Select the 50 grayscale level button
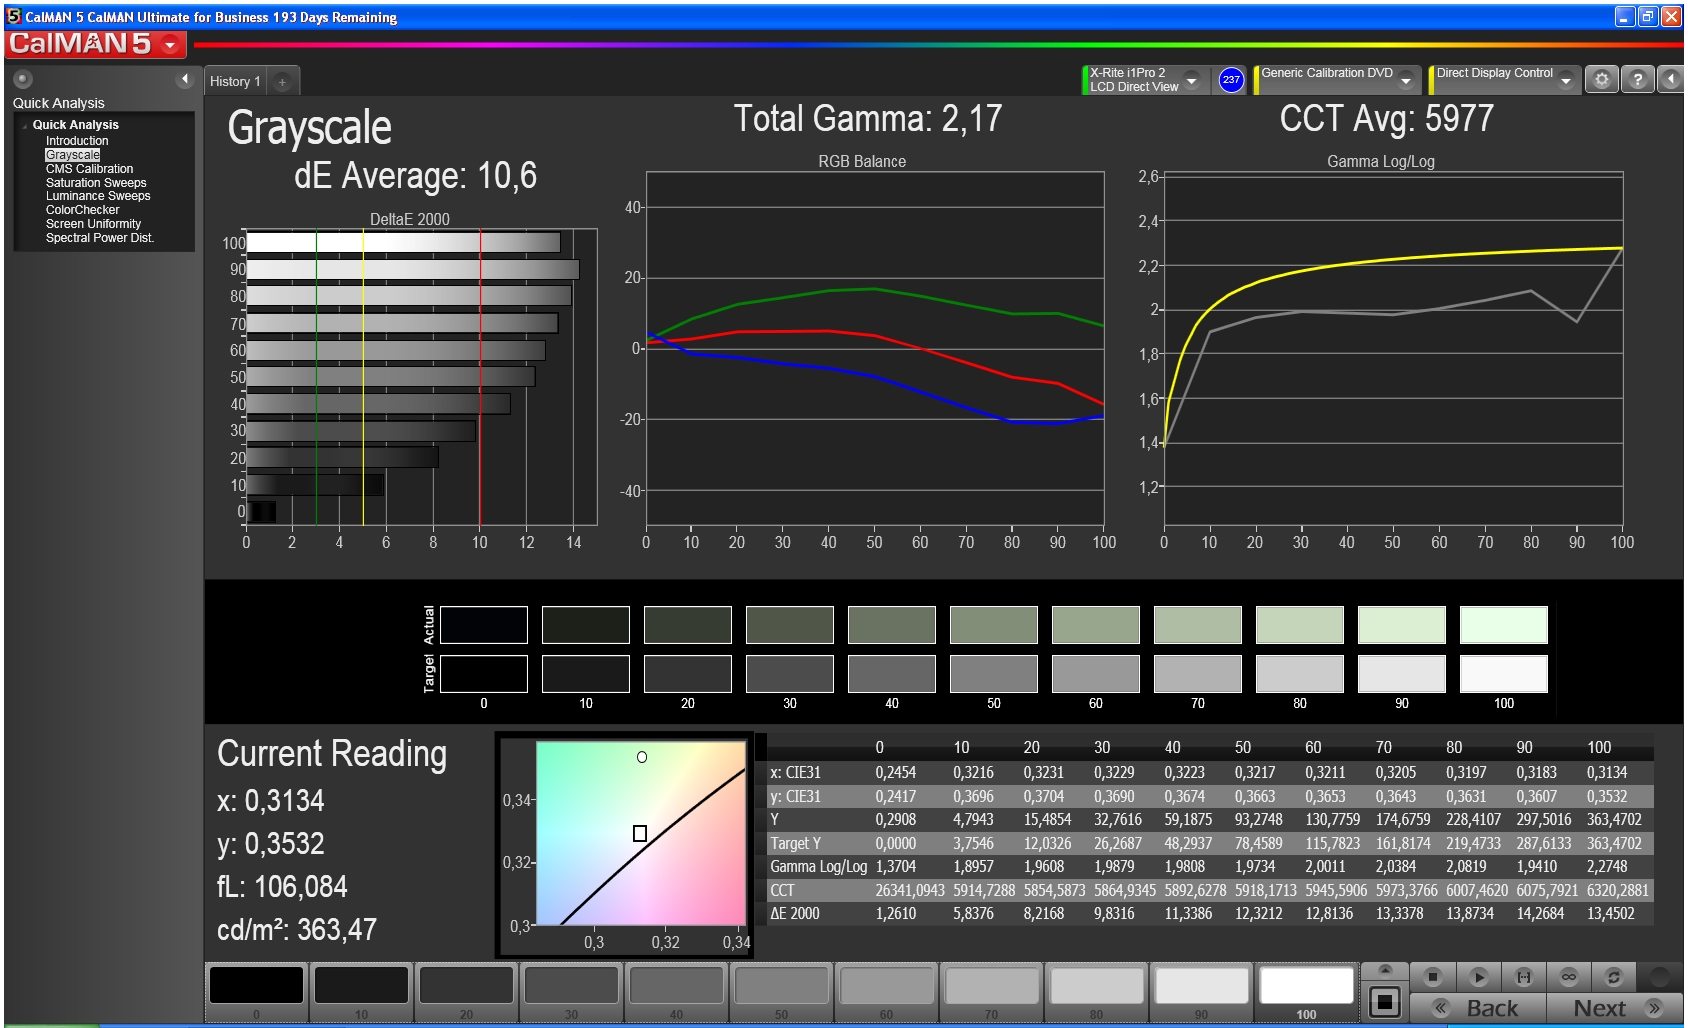The width and height of the screenshot is (1688, 1028). pos(781,991)
